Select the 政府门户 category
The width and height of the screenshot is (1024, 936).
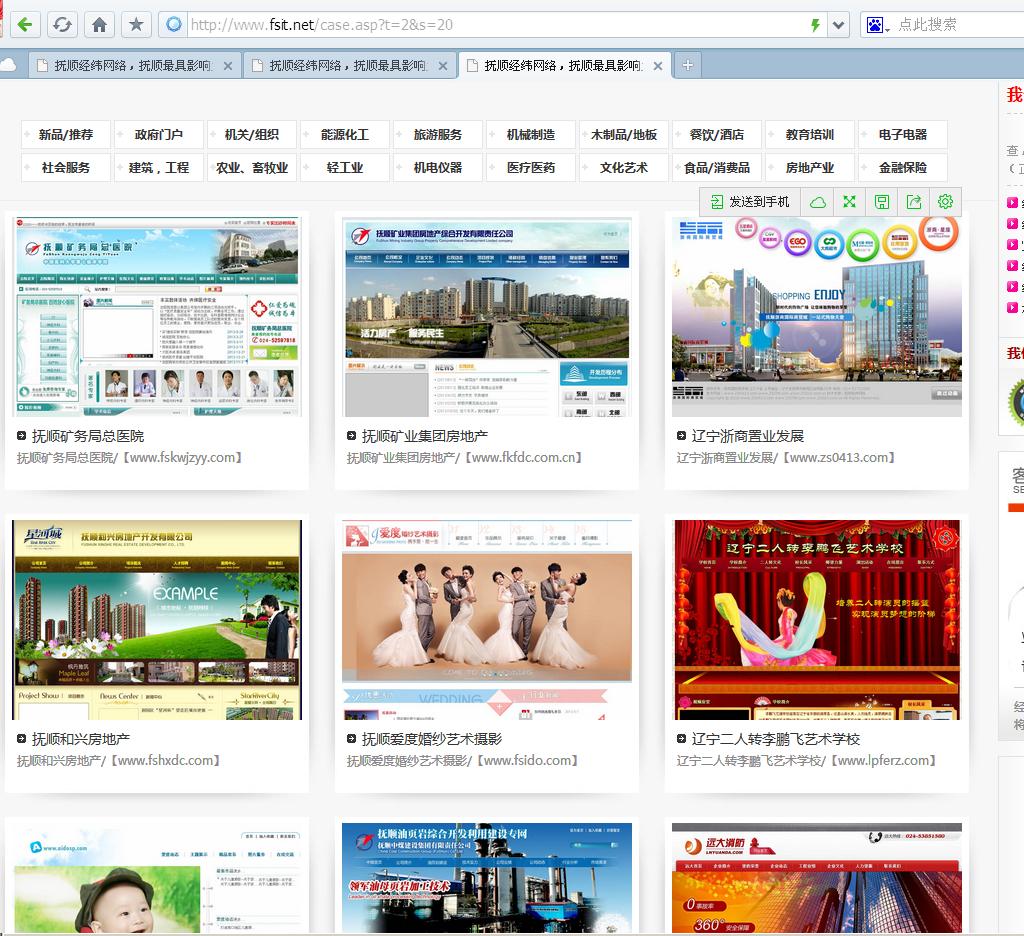tap(159, 135)
